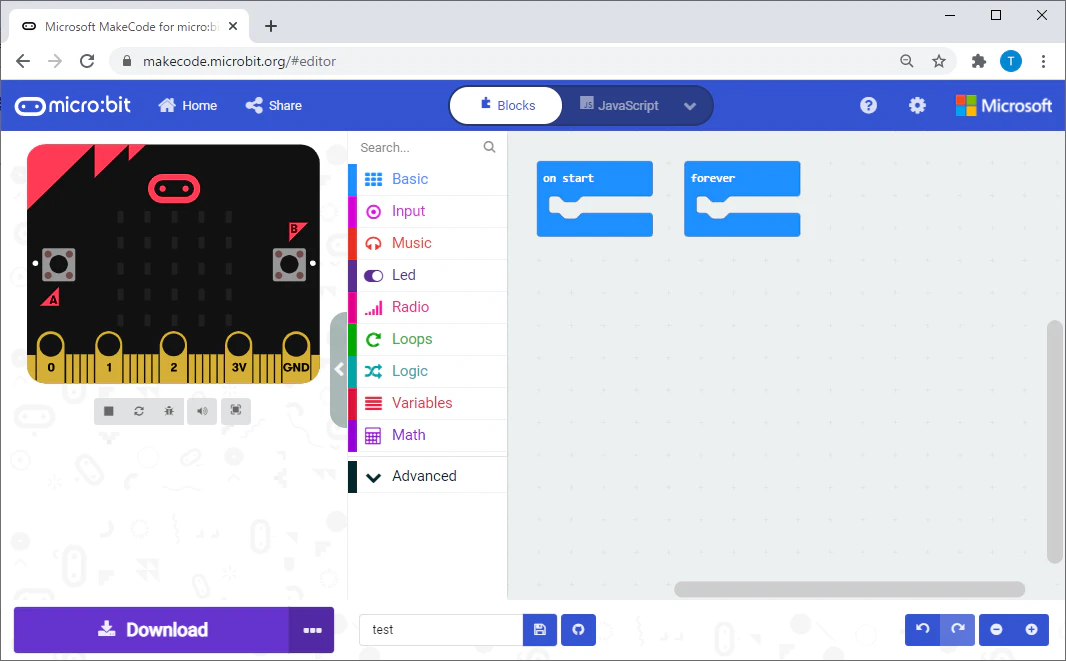Screen dimensions: 1066x661
Task: Redo the last action
Action: point(957,630)
